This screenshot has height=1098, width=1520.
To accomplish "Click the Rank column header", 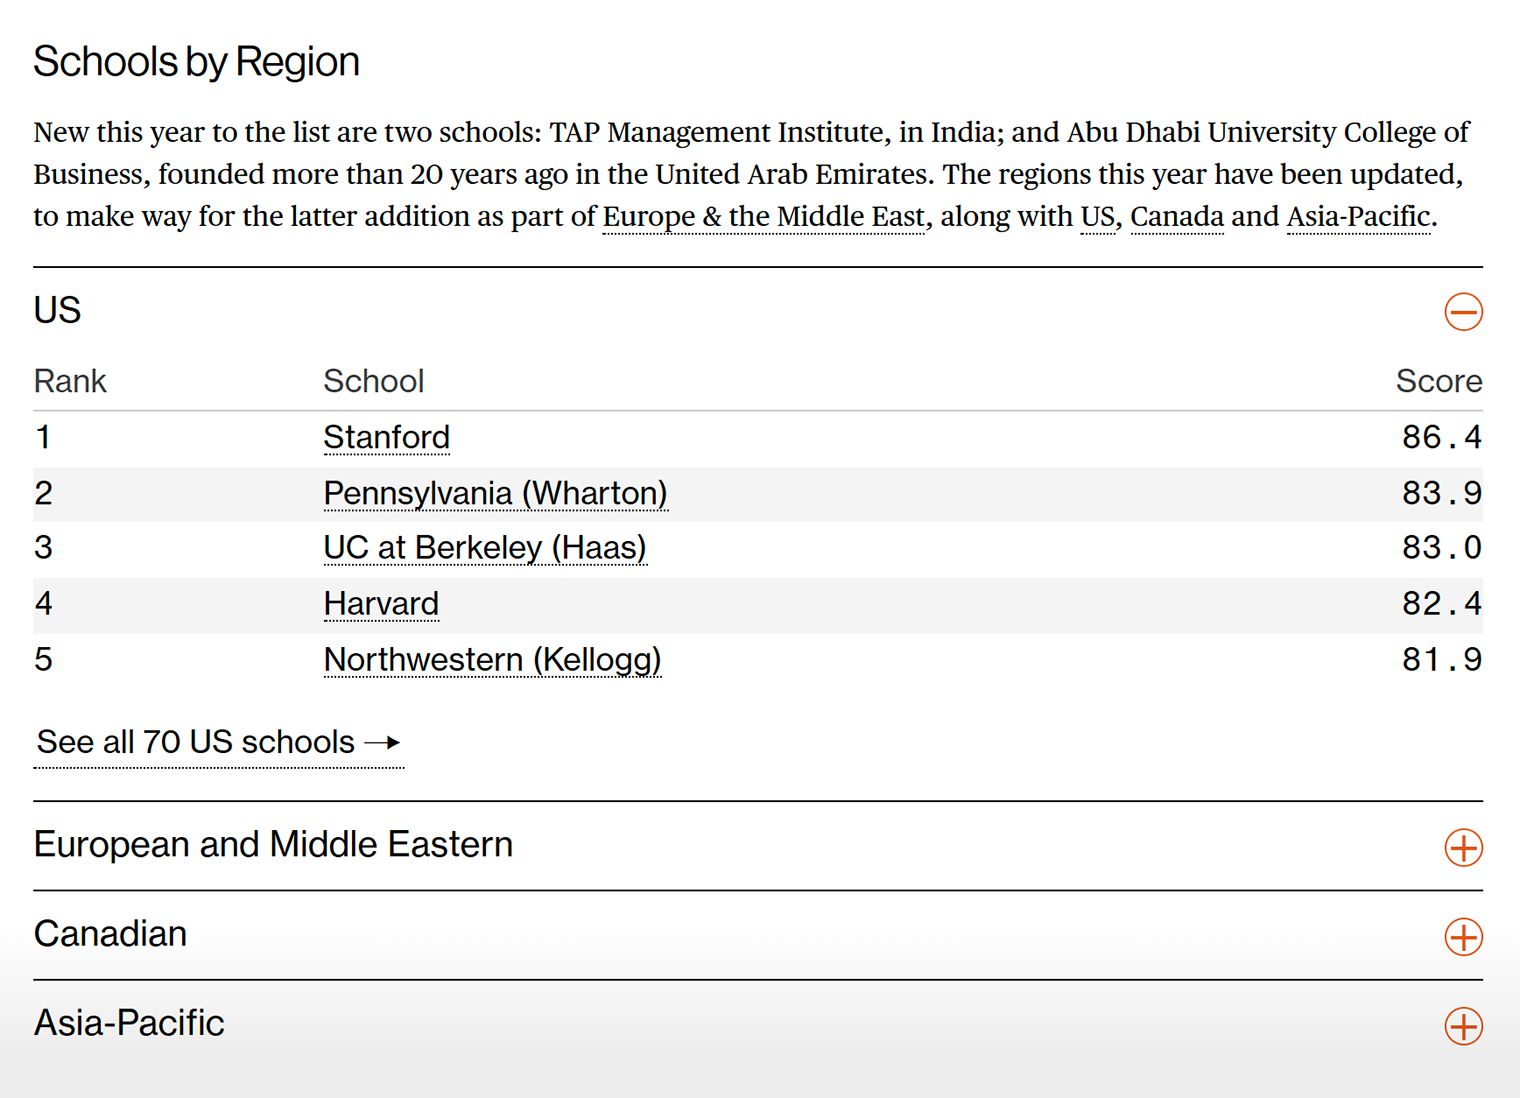I will 70,381.
